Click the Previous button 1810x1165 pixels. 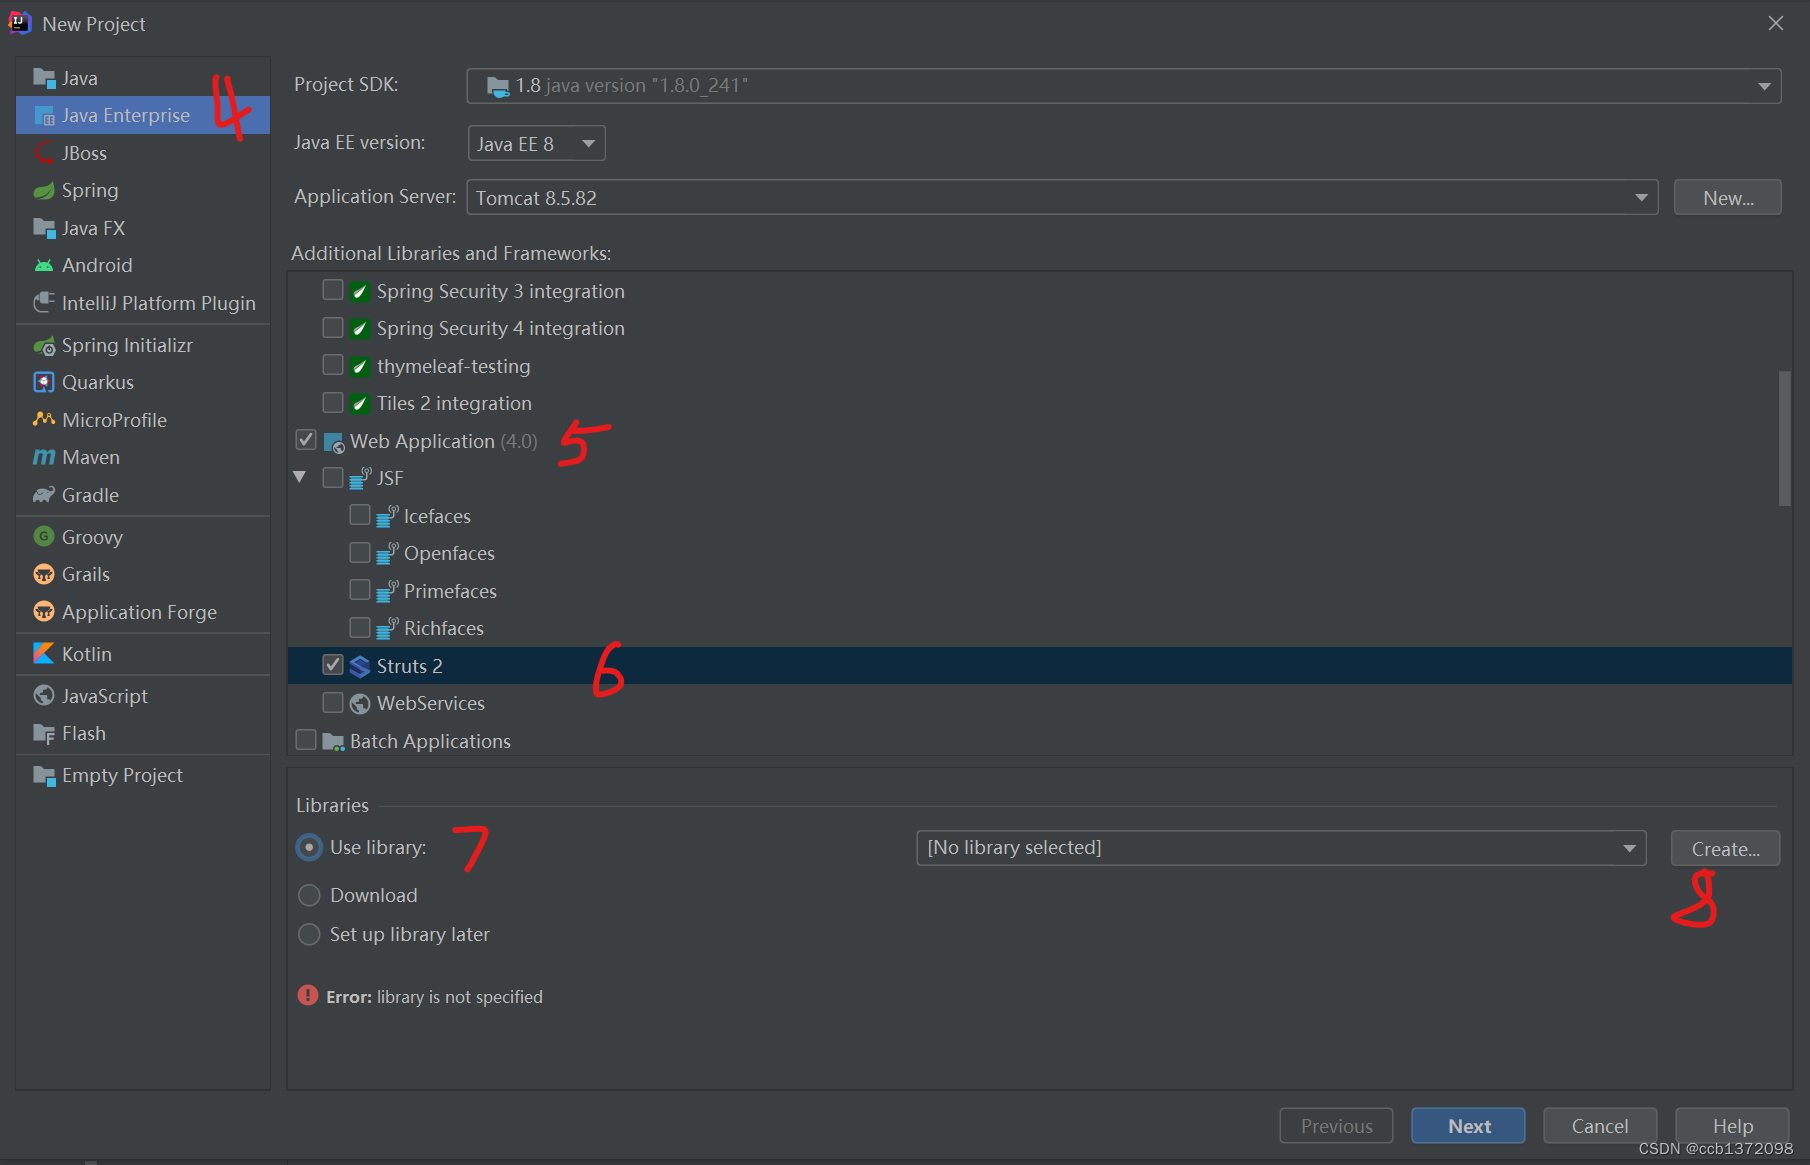tap(1336, 1126)
